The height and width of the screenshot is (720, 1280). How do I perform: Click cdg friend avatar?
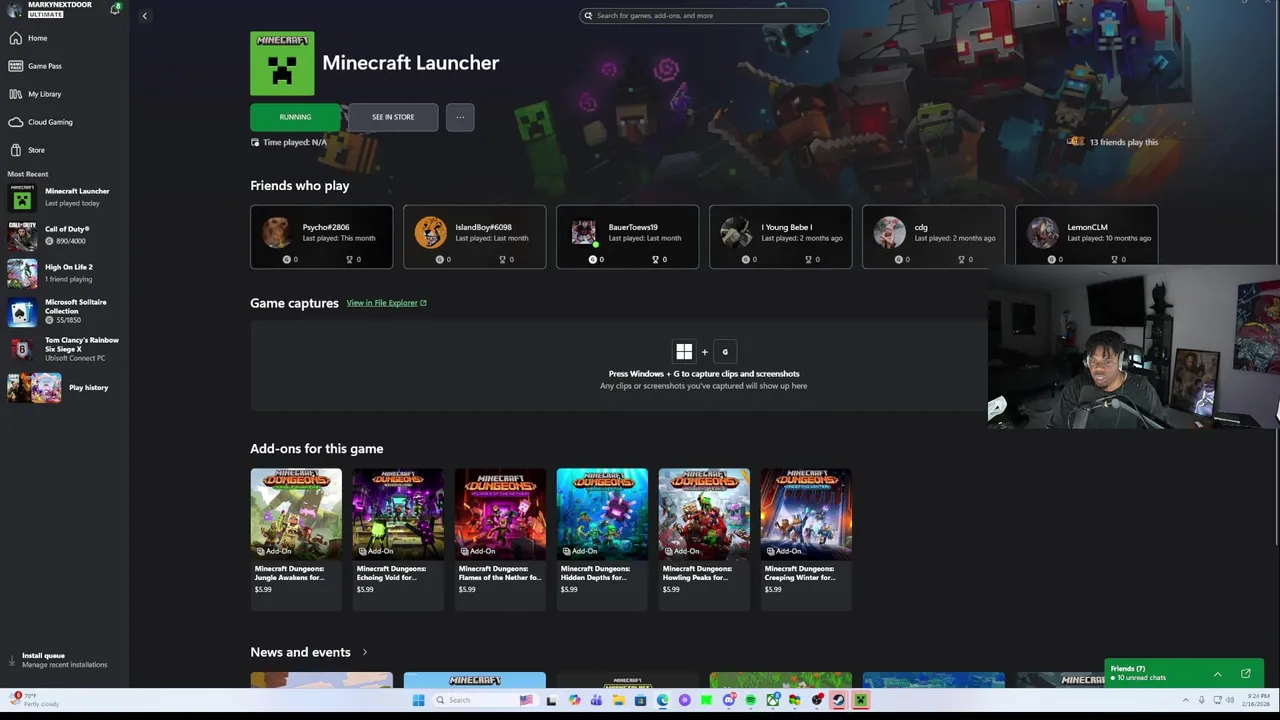point(889,232)
